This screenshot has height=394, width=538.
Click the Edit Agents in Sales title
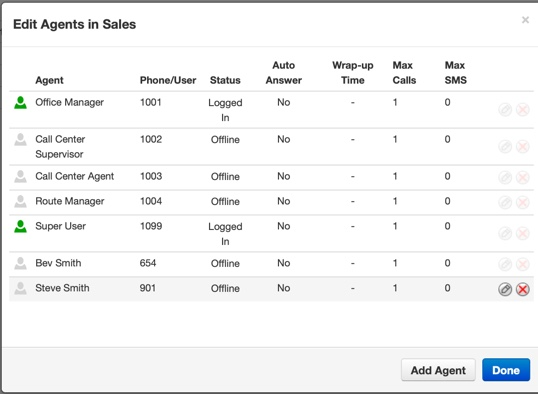[74, 24]
